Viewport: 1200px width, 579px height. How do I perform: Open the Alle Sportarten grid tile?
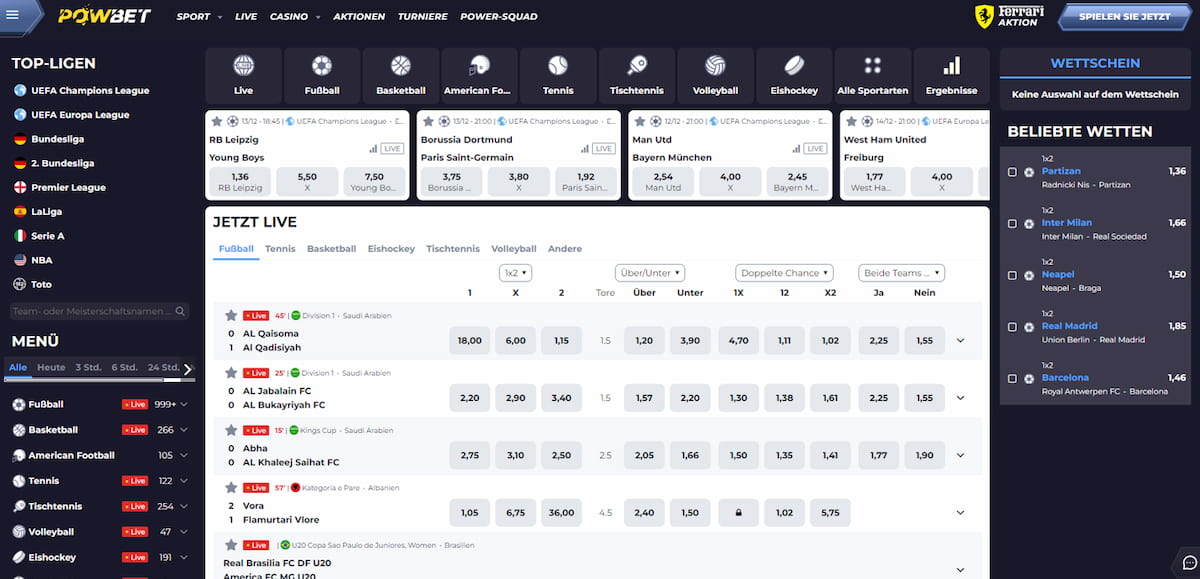click(x=873, y=76)
